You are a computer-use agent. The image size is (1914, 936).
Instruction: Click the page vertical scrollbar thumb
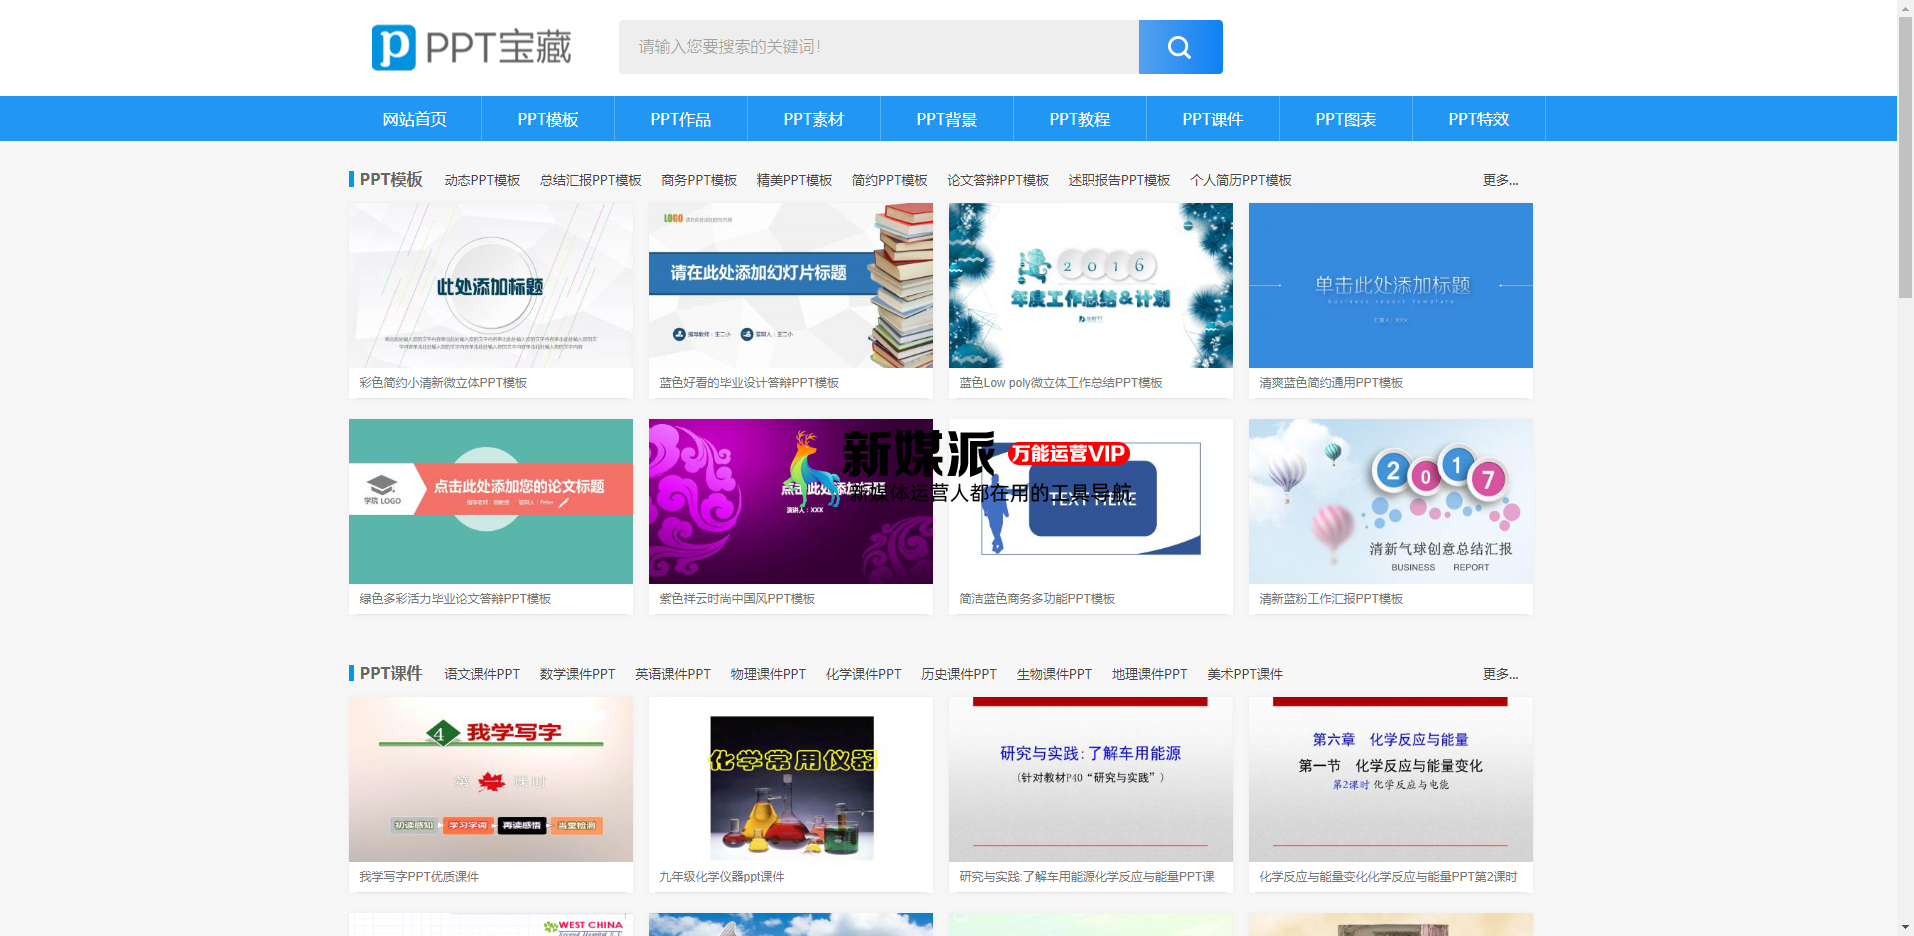pos(1906,157)
